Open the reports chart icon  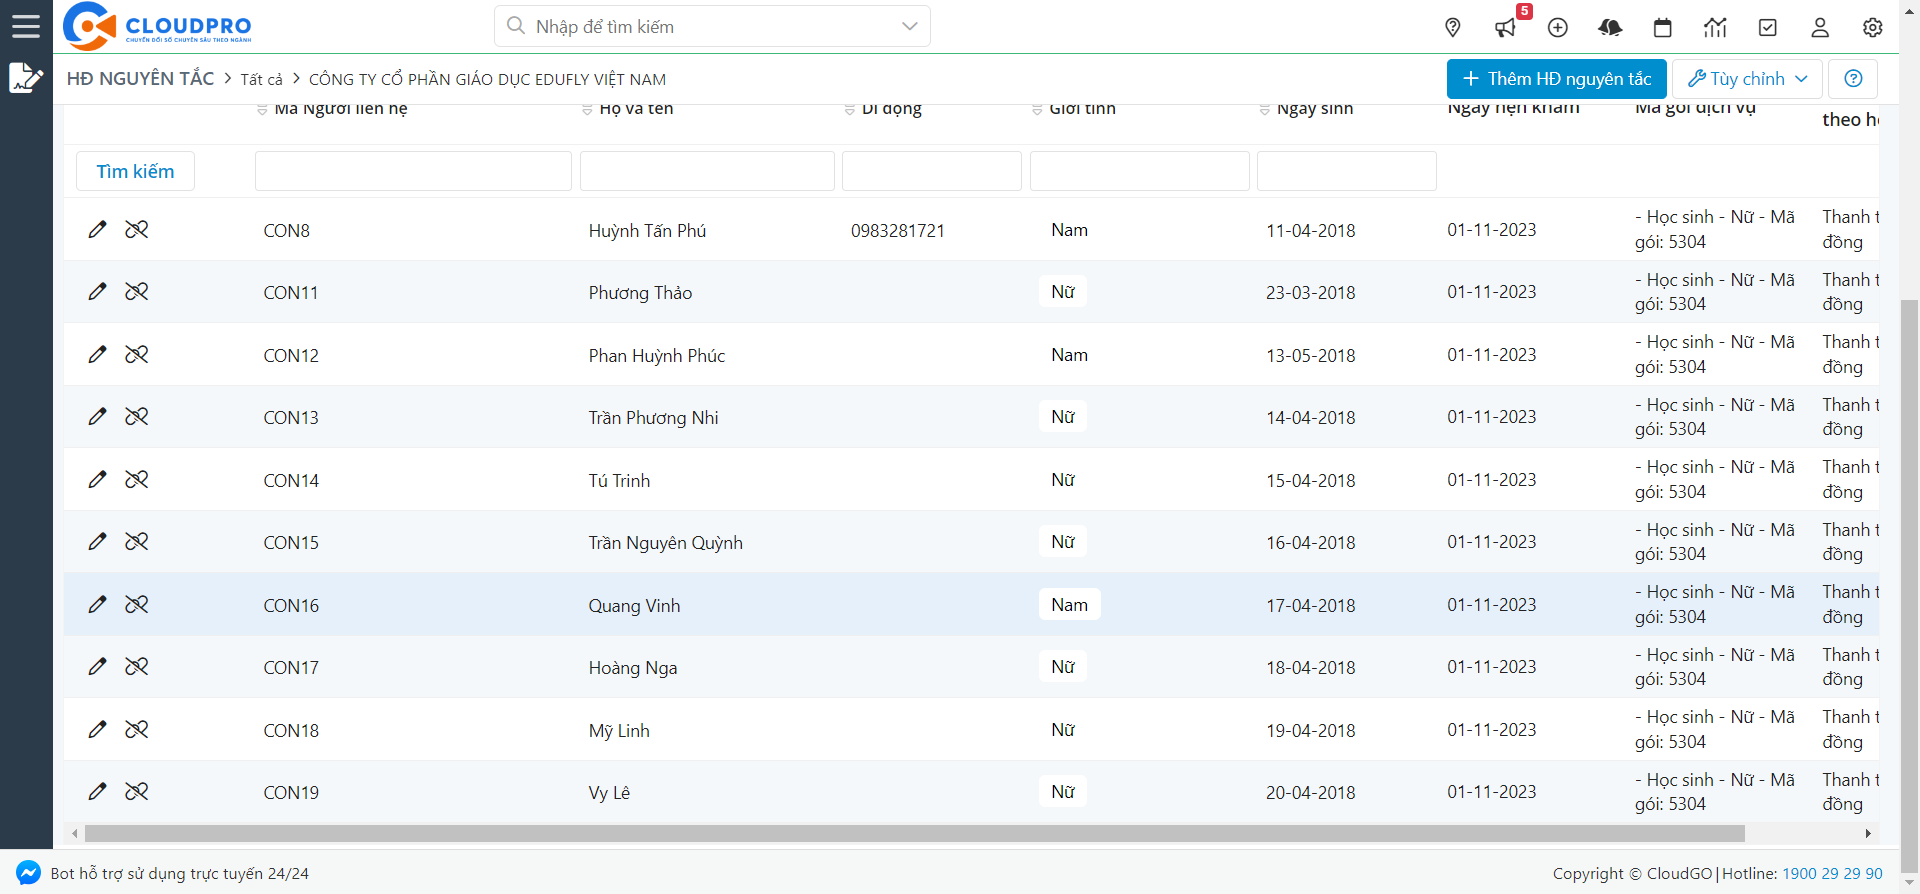click(x=1715, y=27)
